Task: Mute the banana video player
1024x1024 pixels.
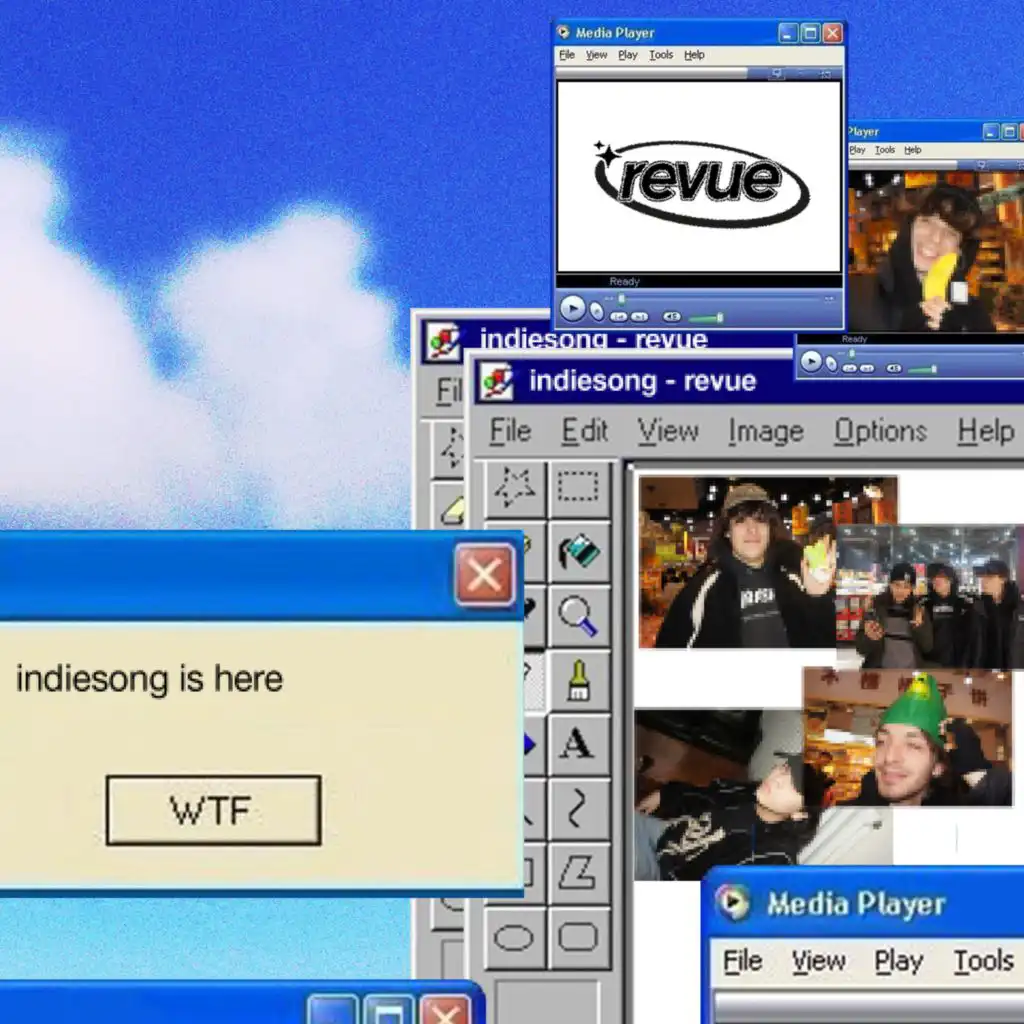Action: (x=894, y=368)
